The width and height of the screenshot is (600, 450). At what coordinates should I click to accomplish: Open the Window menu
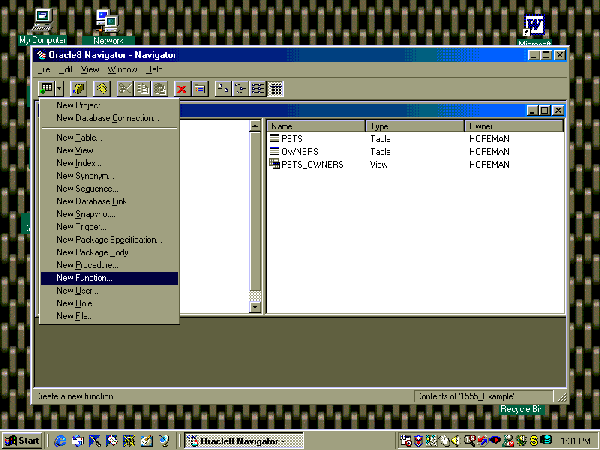(122, 70)
